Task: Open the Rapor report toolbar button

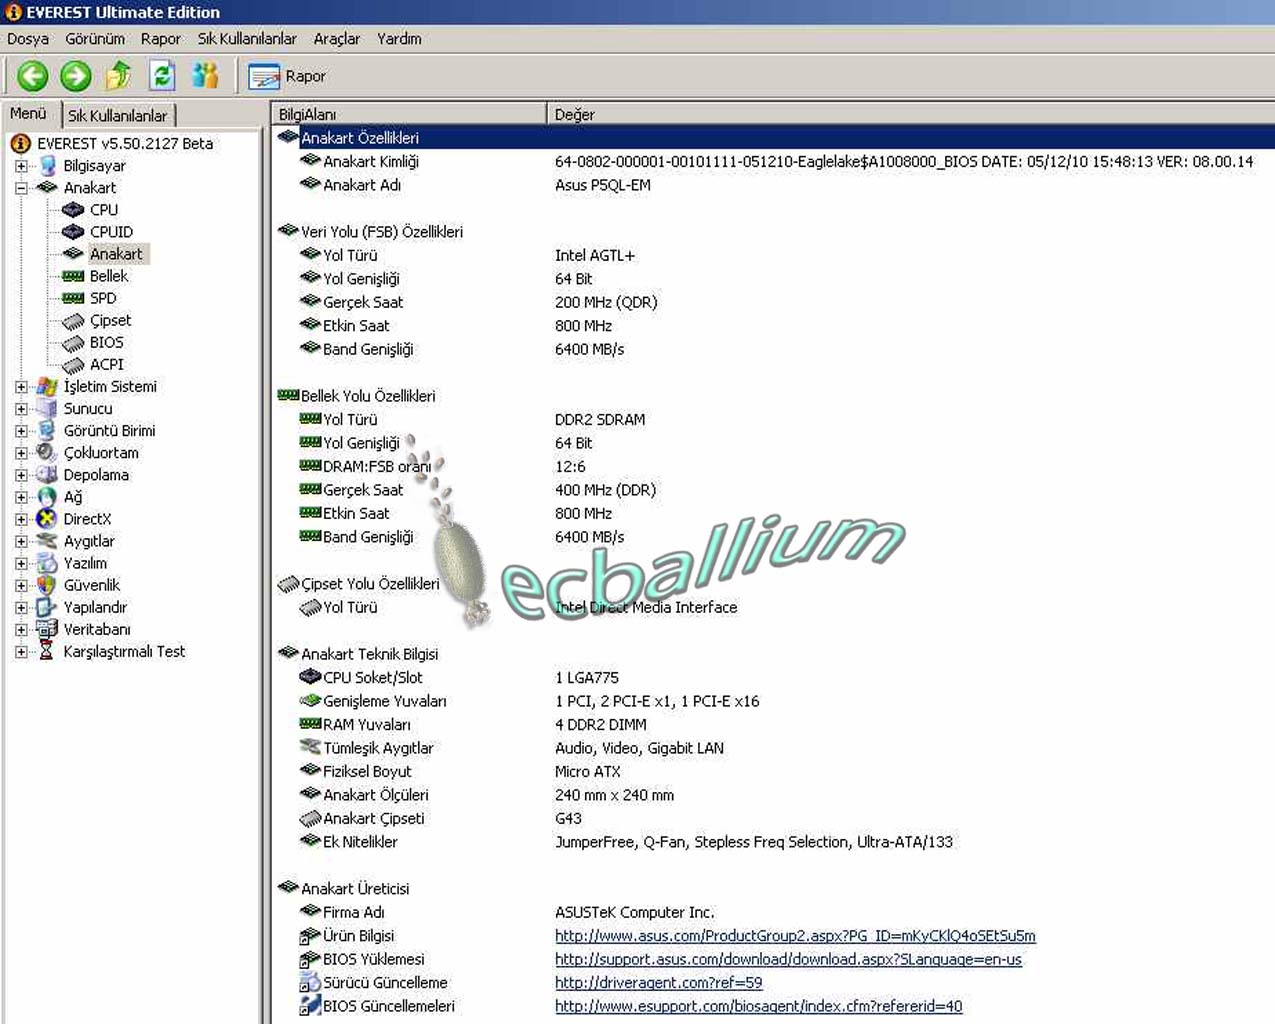Action: point(287,76)
